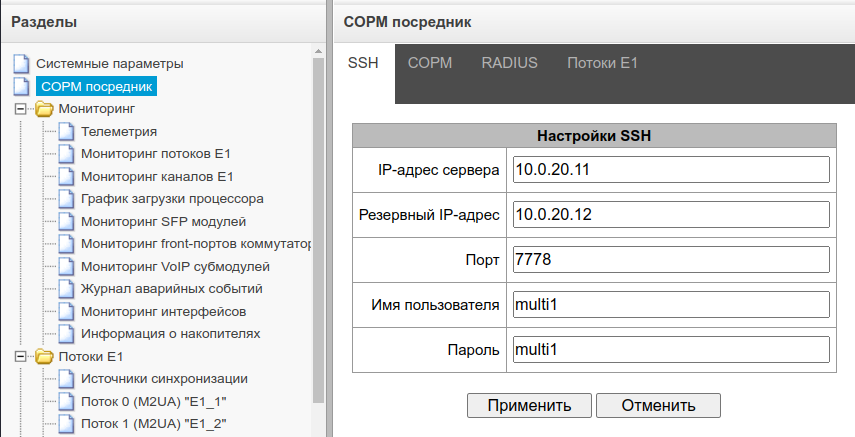Click the IP-адрес сервера input field
The image size is (855, 437).
point(670,169)
